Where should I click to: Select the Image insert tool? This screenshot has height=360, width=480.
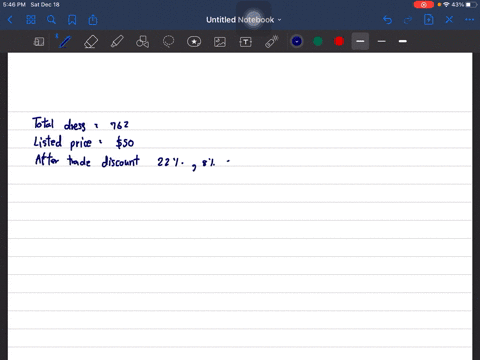(x=220, y=42)
